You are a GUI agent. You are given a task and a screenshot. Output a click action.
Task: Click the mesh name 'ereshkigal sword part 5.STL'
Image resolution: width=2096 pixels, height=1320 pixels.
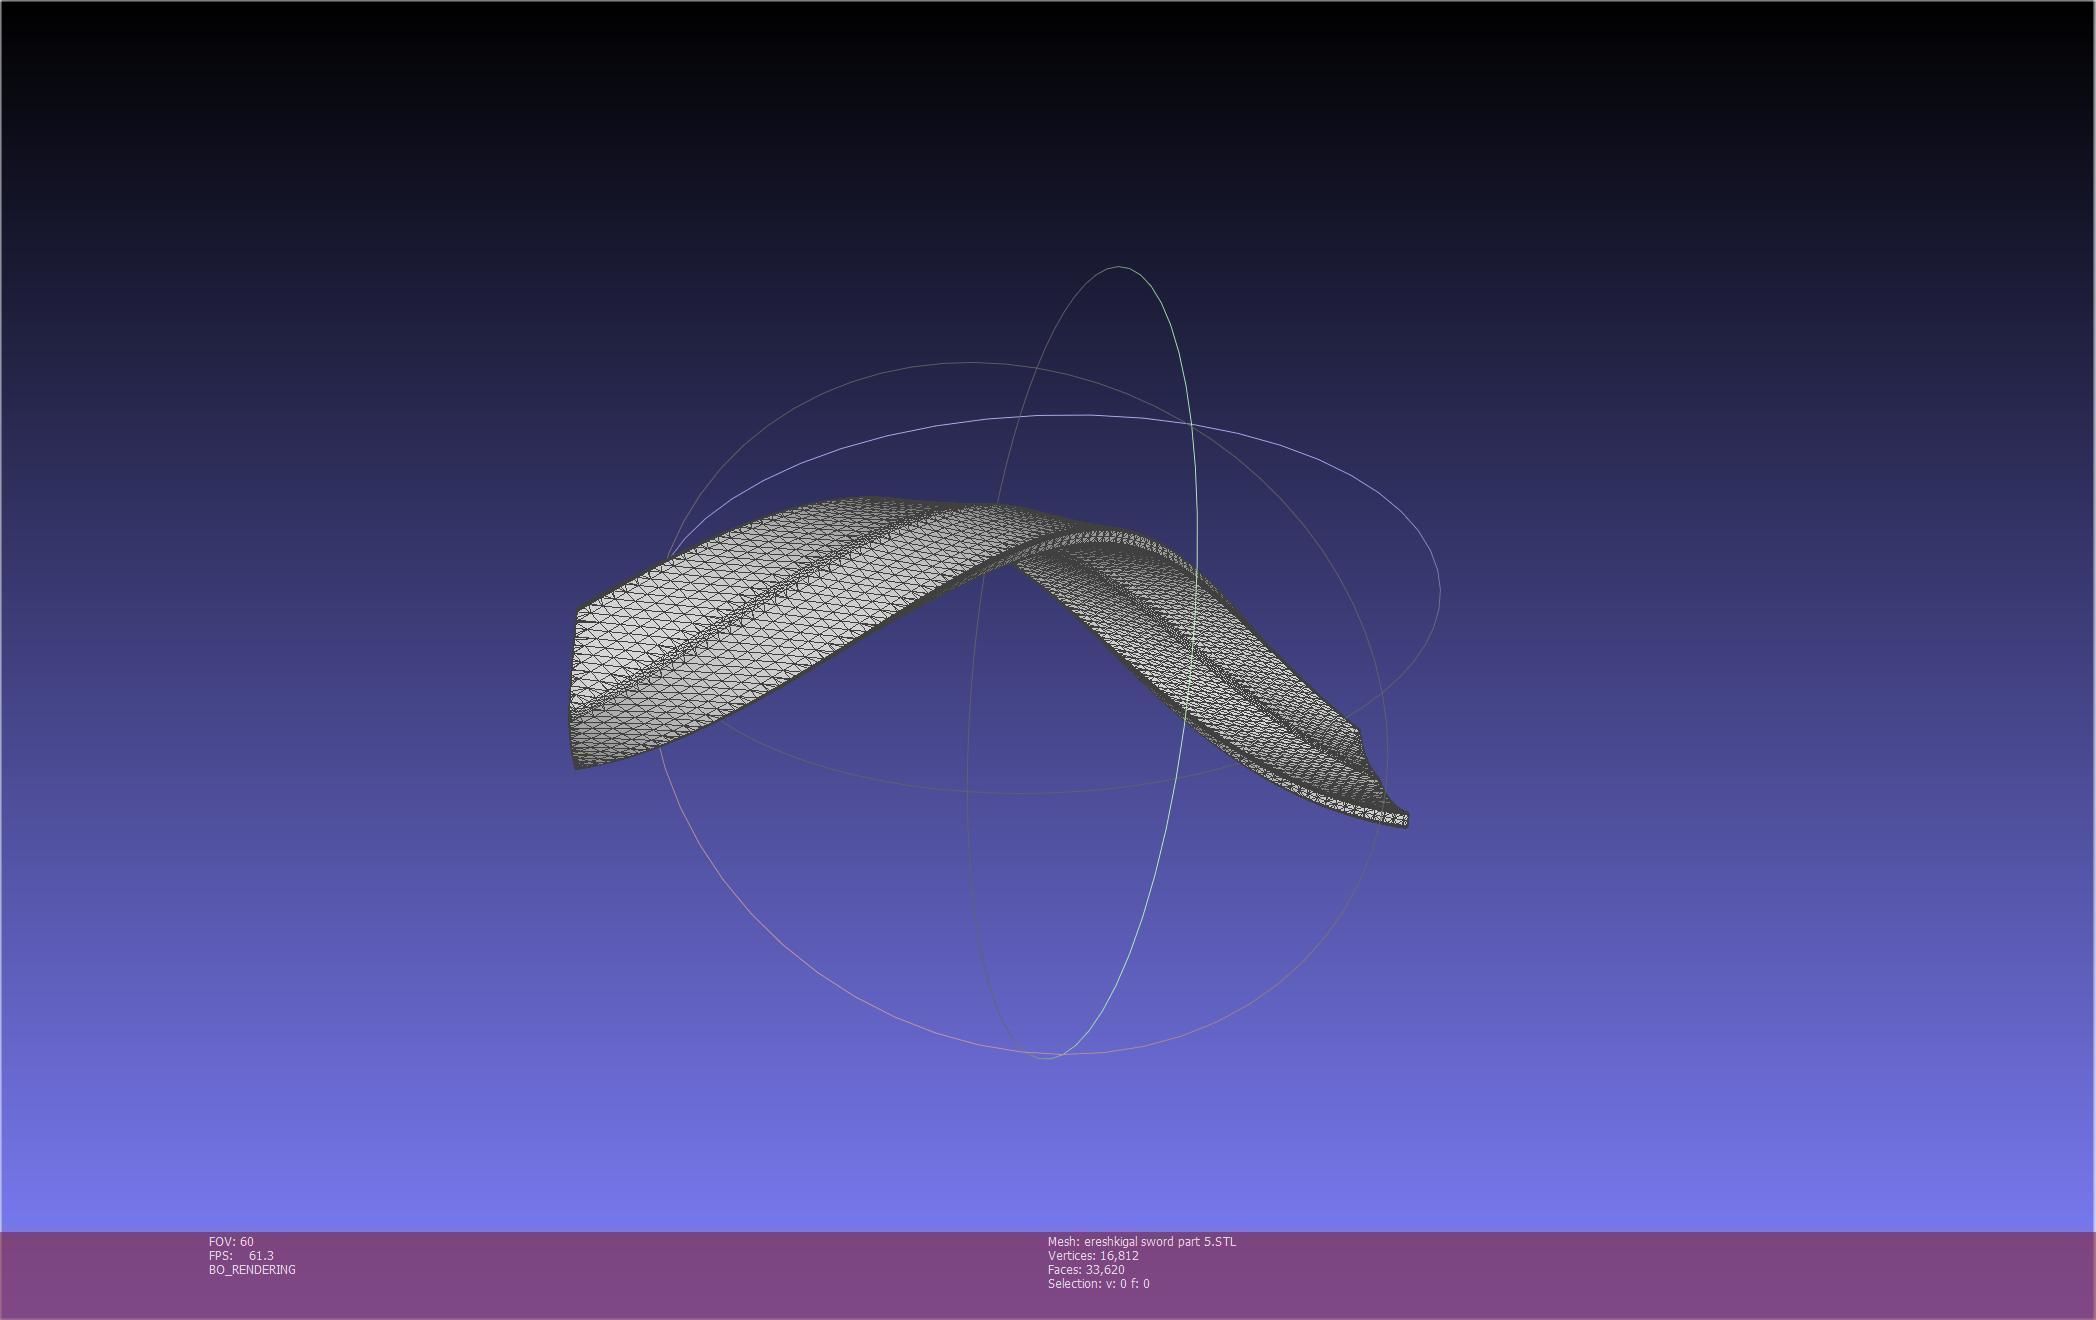tap(1160, 1241)
